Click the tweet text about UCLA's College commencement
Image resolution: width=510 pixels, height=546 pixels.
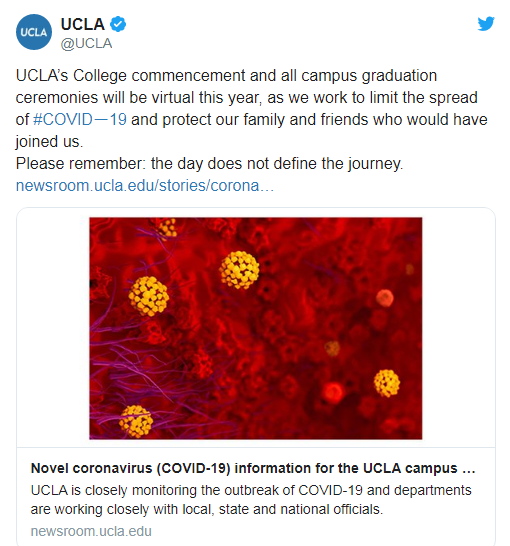point(251,108)
